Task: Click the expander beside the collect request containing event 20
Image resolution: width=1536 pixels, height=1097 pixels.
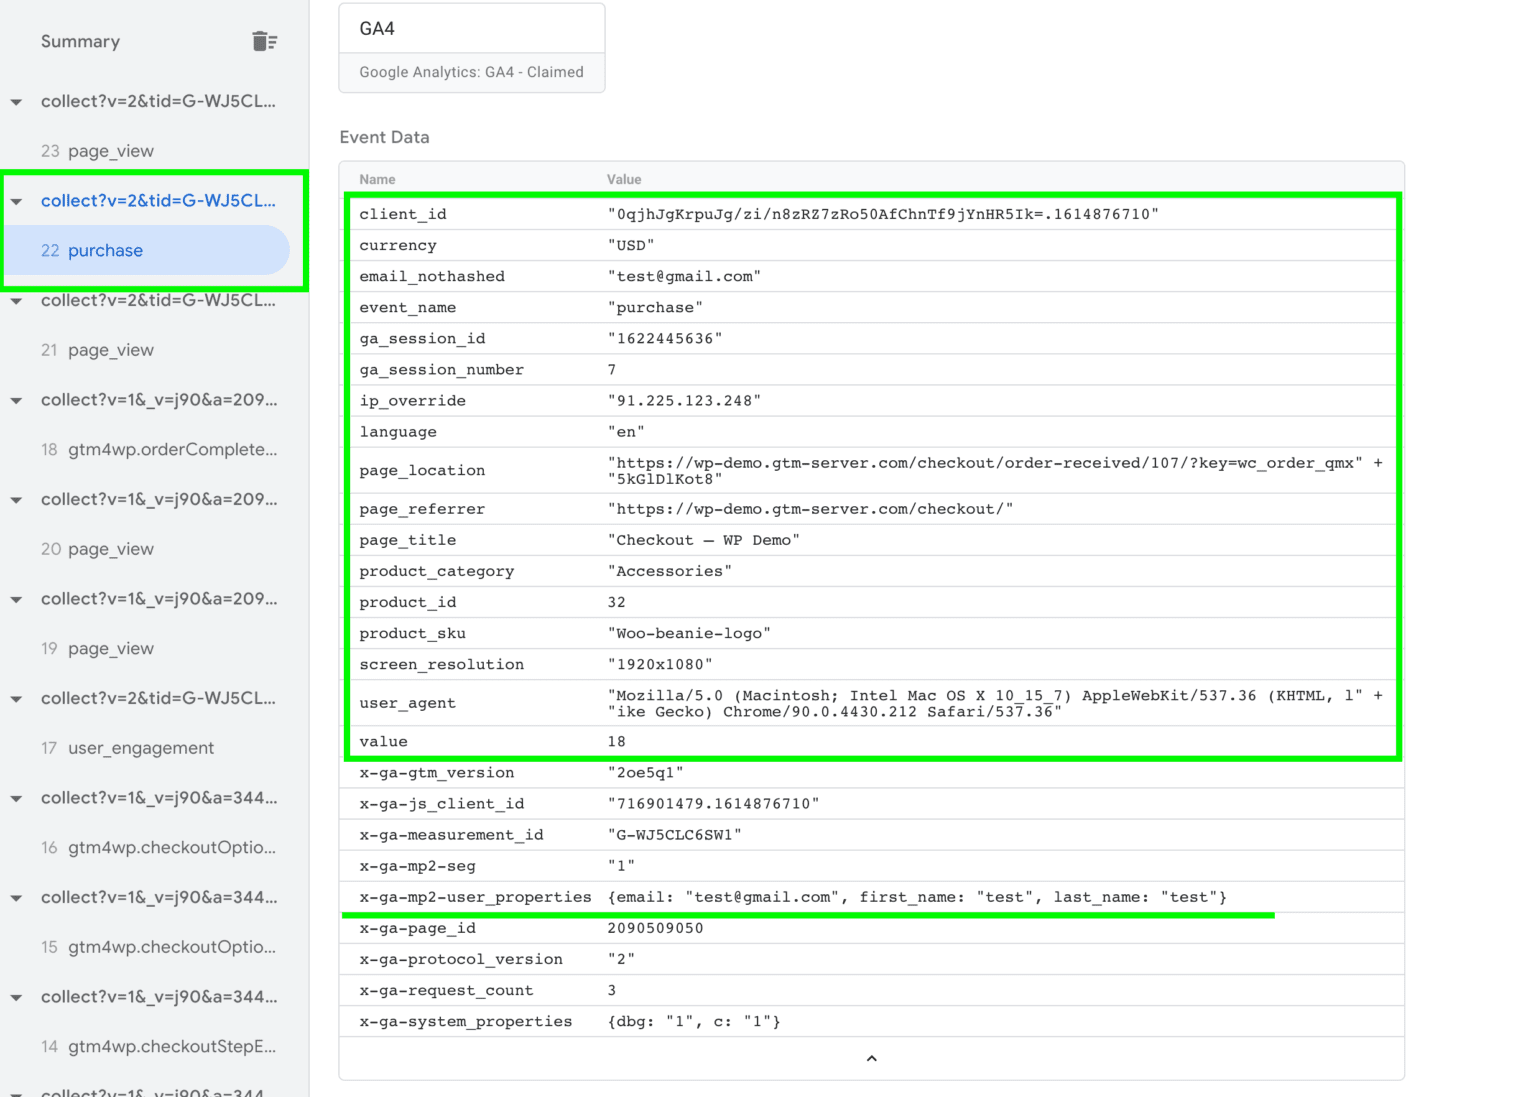Action: point(15,499)
